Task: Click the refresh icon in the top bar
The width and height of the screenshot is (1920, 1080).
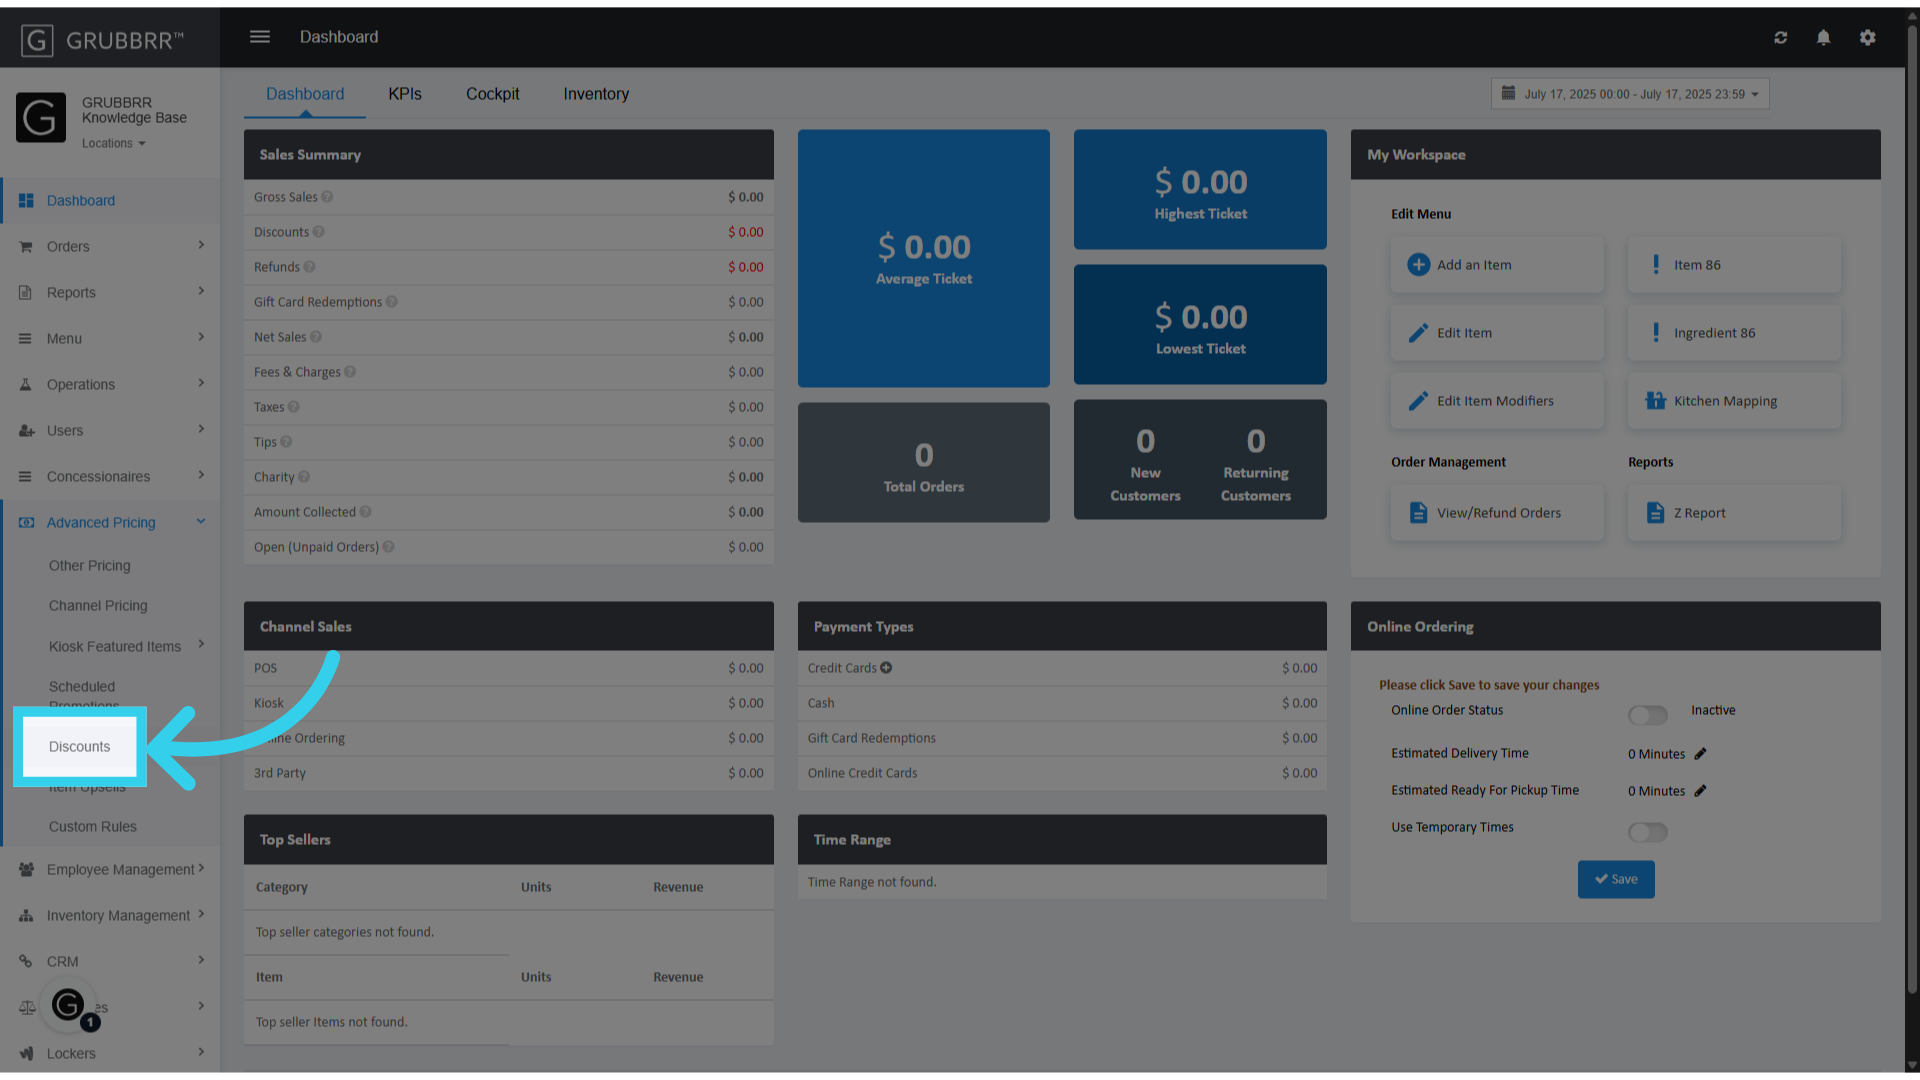Action: [1781, 37]
